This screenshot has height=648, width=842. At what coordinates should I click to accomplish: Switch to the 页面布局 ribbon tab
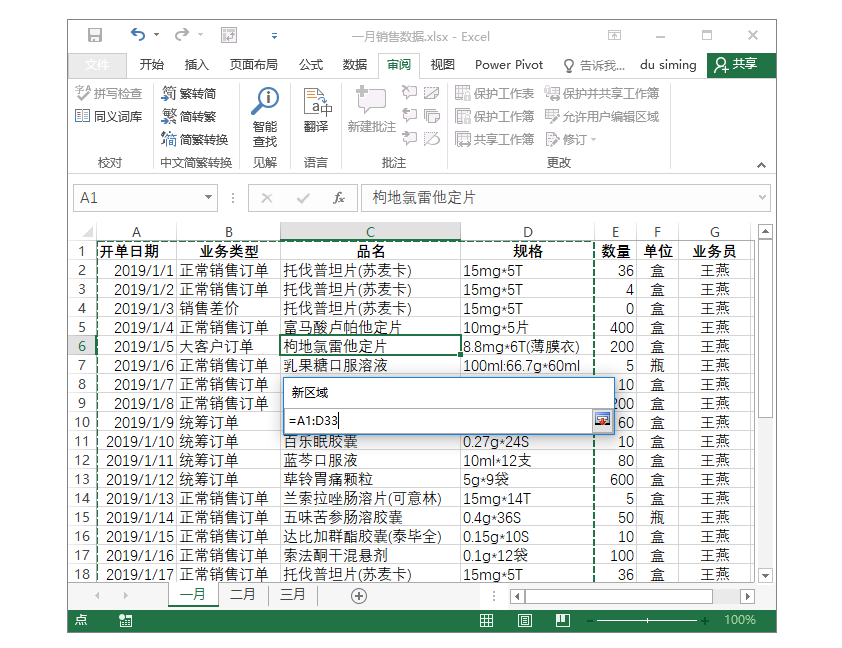pos(253,65)
